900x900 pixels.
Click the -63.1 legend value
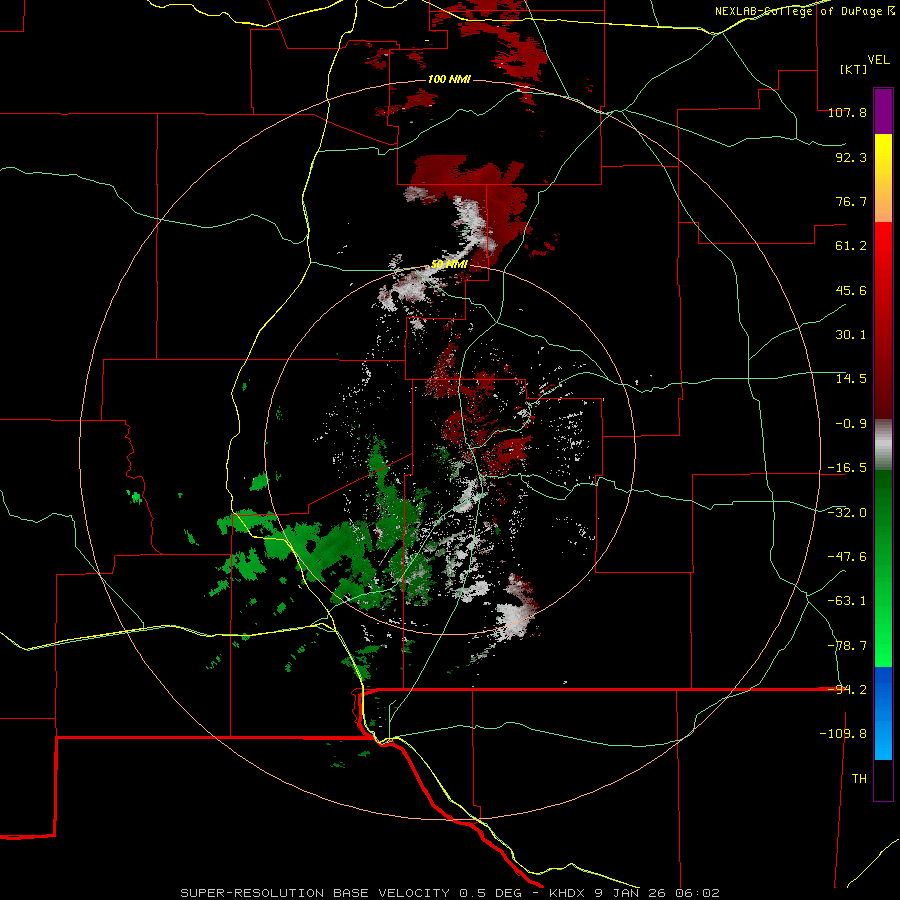[847, 601]
